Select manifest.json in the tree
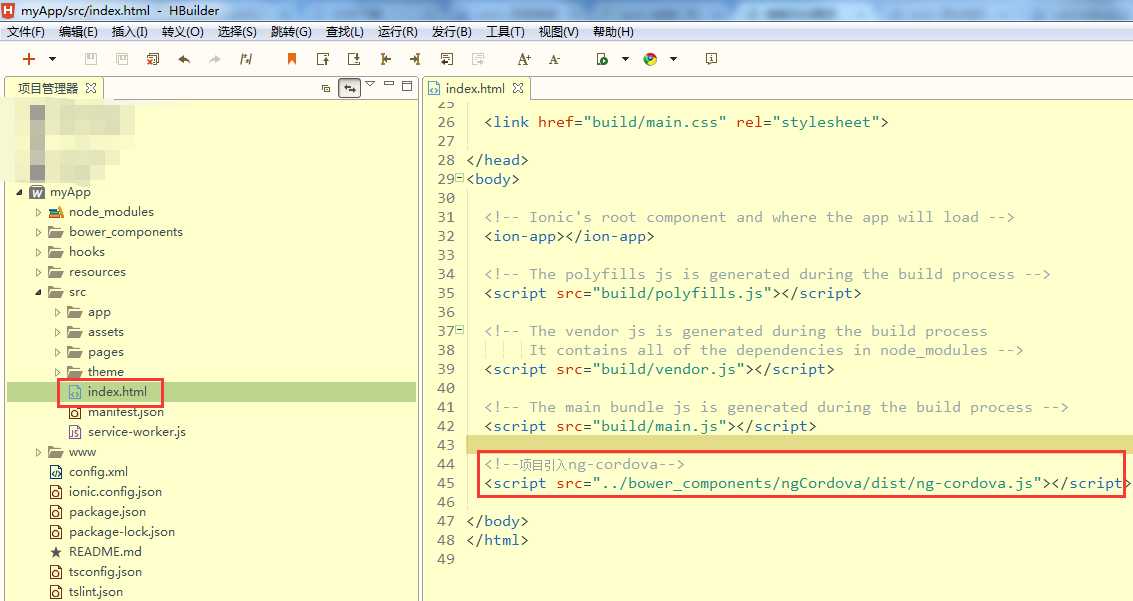The height and width of the screenshot is (601, 1133). click(125, 412)
